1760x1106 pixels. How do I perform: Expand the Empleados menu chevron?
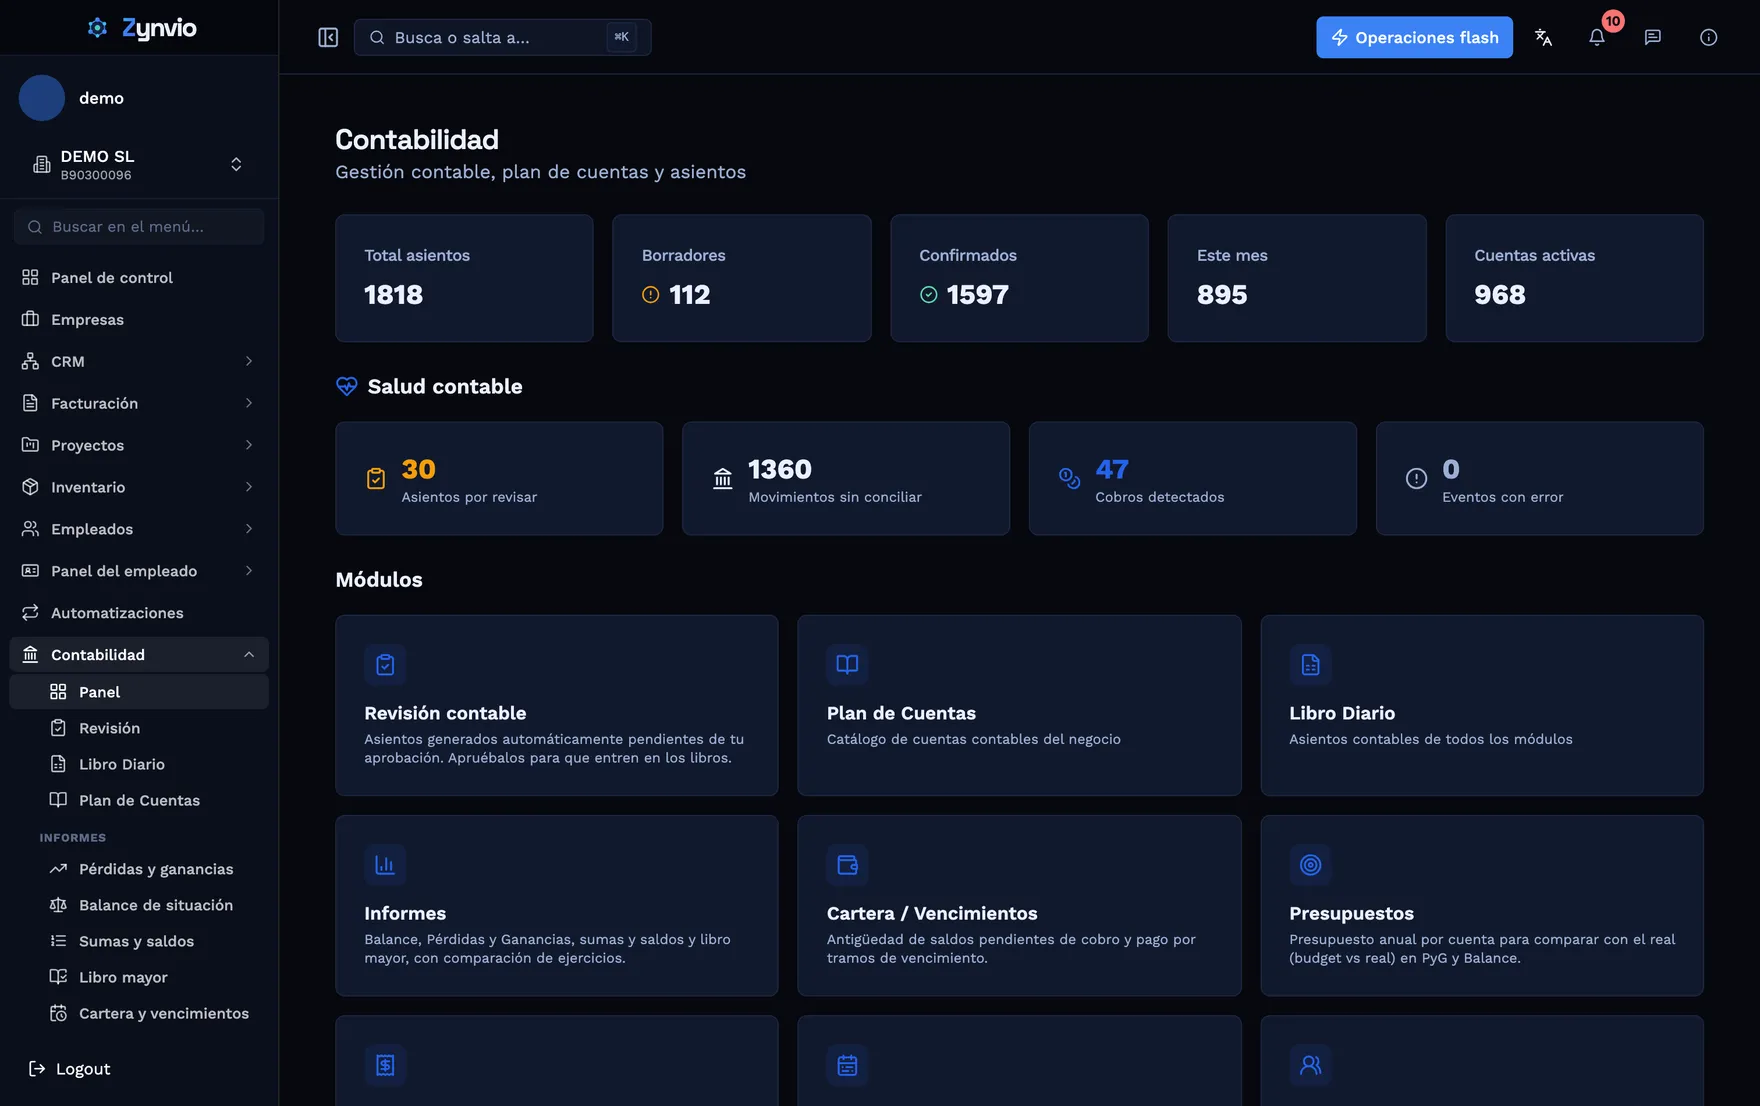click(249, 529)
